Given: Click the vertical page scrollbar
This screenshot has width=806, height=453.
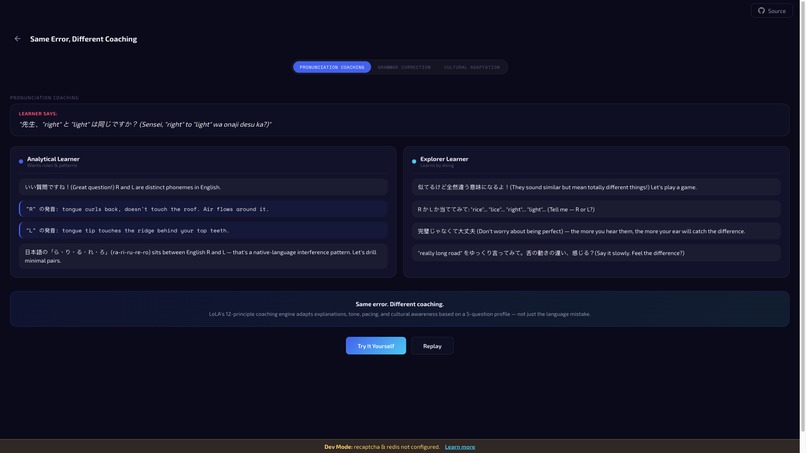Looking at the screenshot, I should pyautogui.click(x=802, y=216).
